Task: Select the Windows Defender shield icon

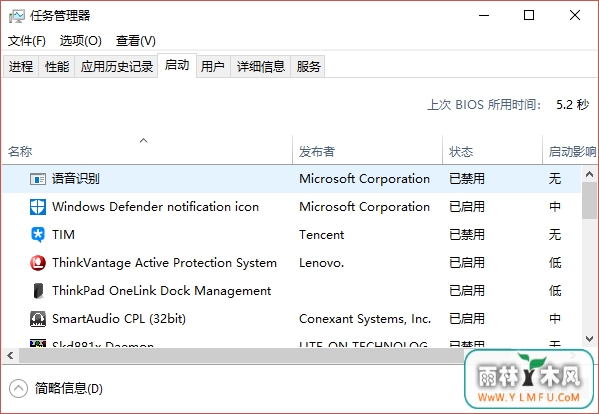Action: click(x=38, y=207)
